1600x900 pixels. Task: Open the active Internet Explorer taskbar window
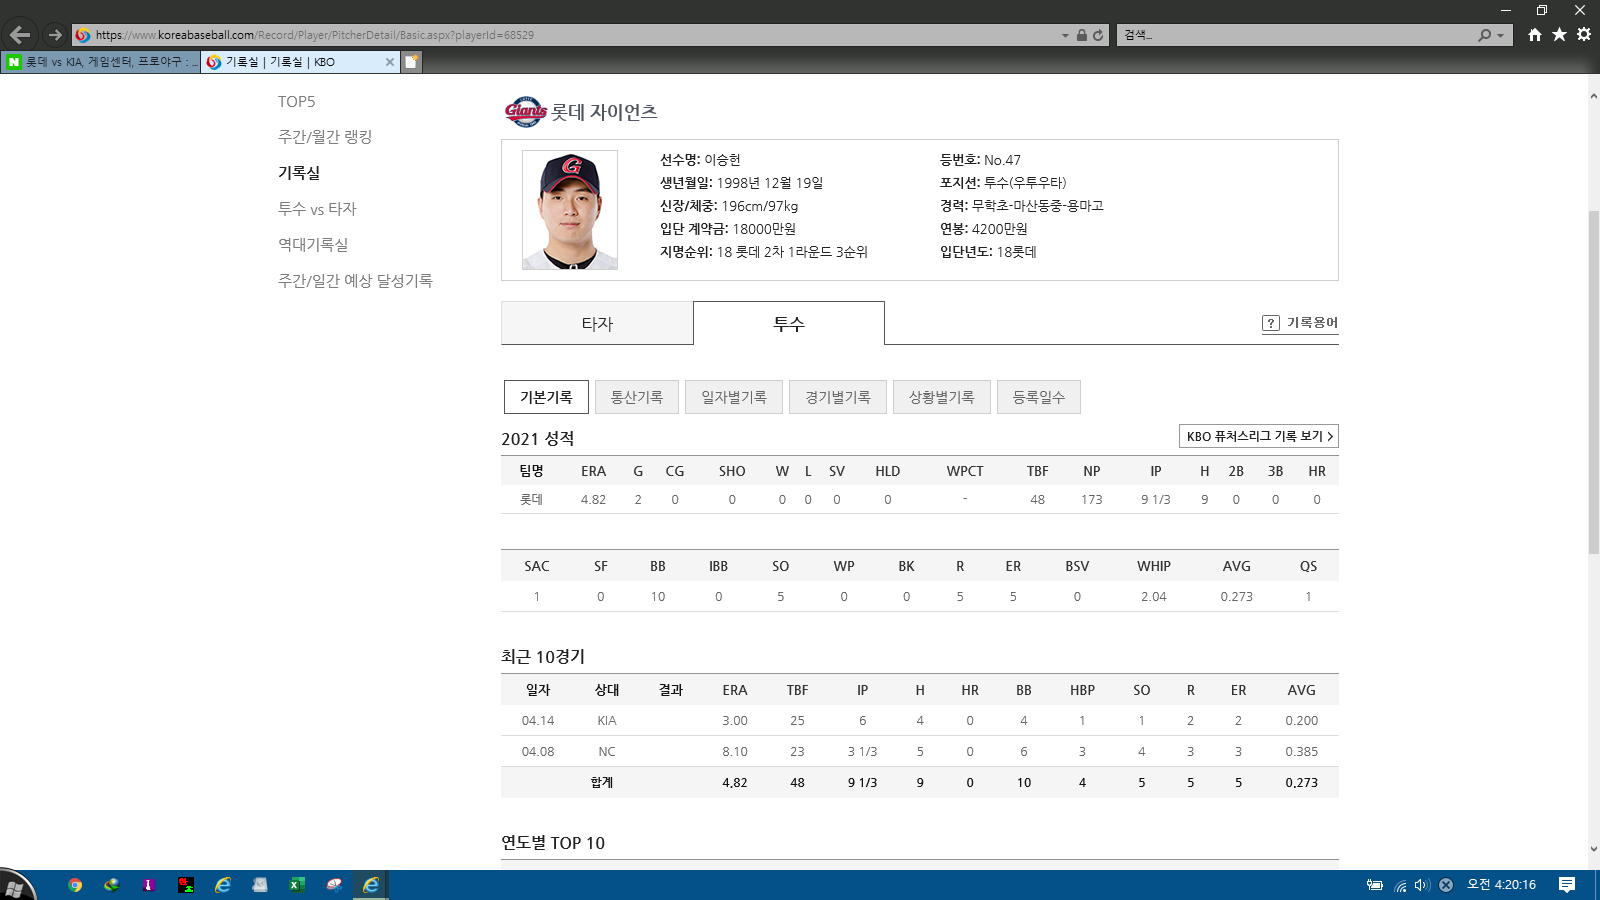coord(371,885)
